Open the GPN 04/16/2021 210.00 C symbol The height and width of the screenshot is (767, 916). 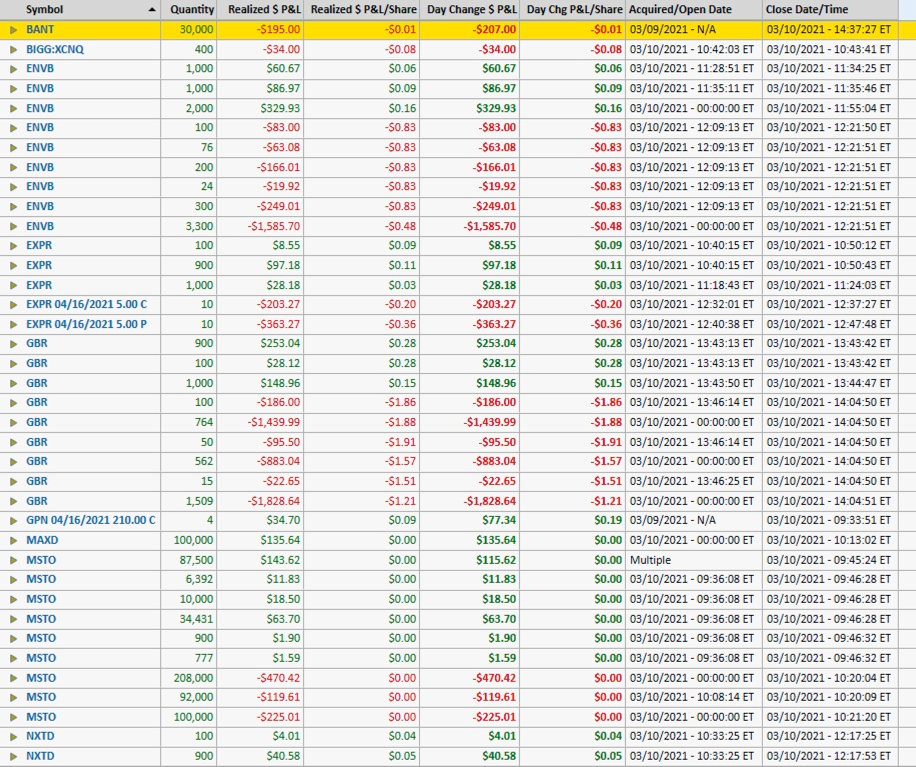click(91, 520)
